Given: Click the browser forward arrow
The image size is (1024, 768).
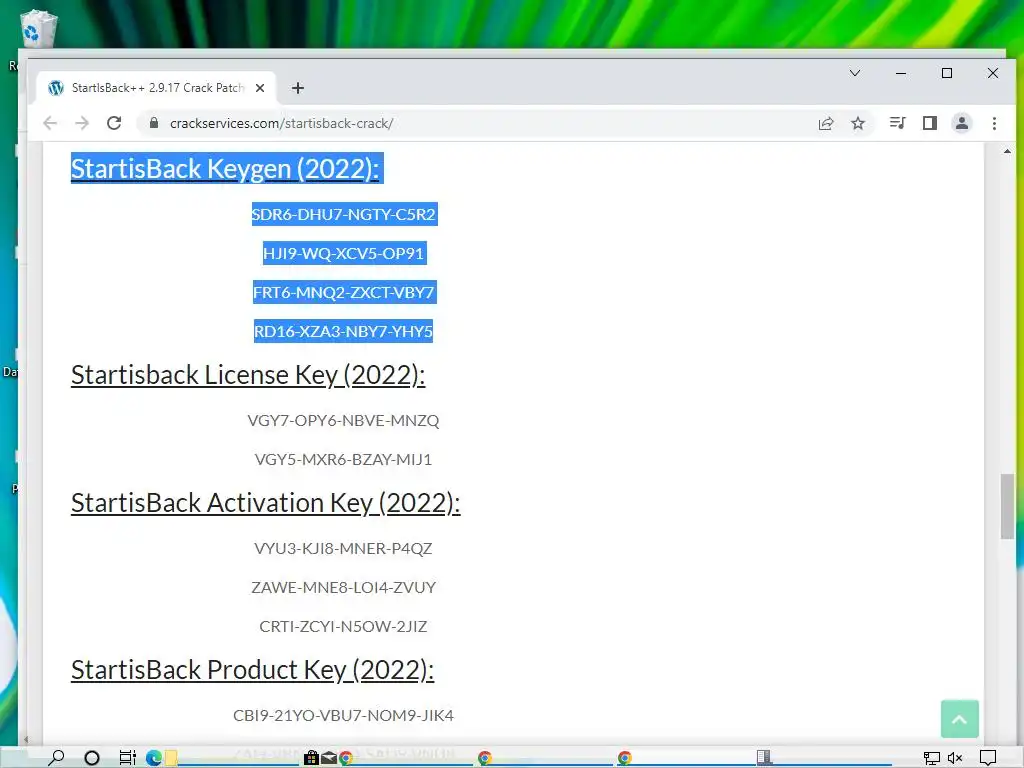Looking at the screenshot, I should [x=82, y=123].
